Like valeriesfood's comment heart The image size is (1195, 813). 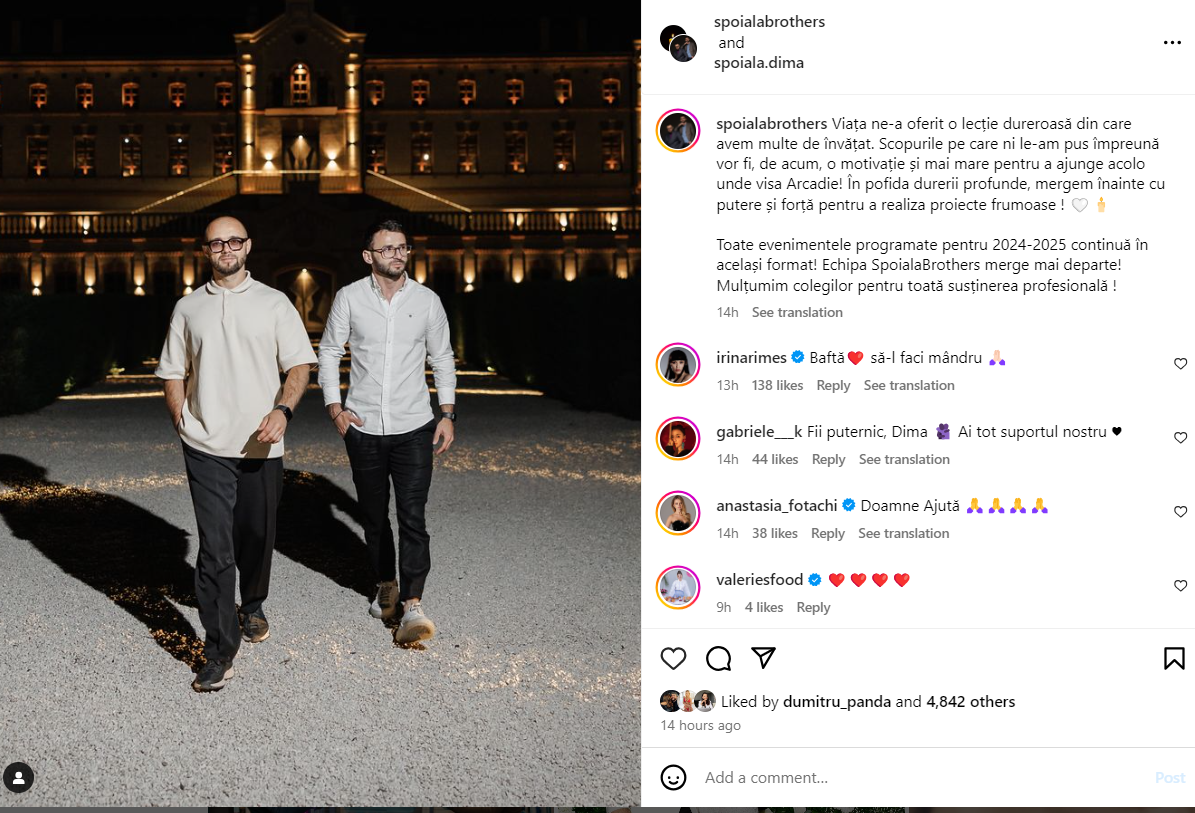tap(1181, 585)
